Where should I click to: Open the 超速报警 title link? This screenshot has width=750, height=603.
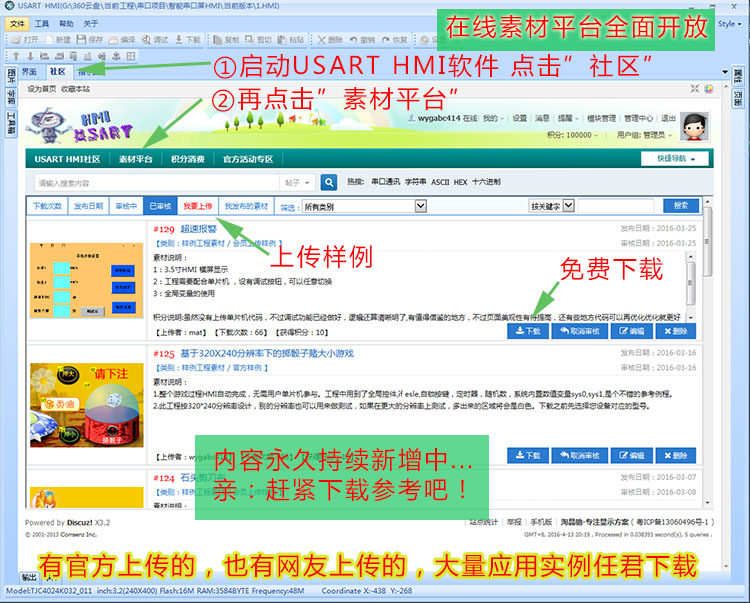pyautogui.click(x=199, y=229)
